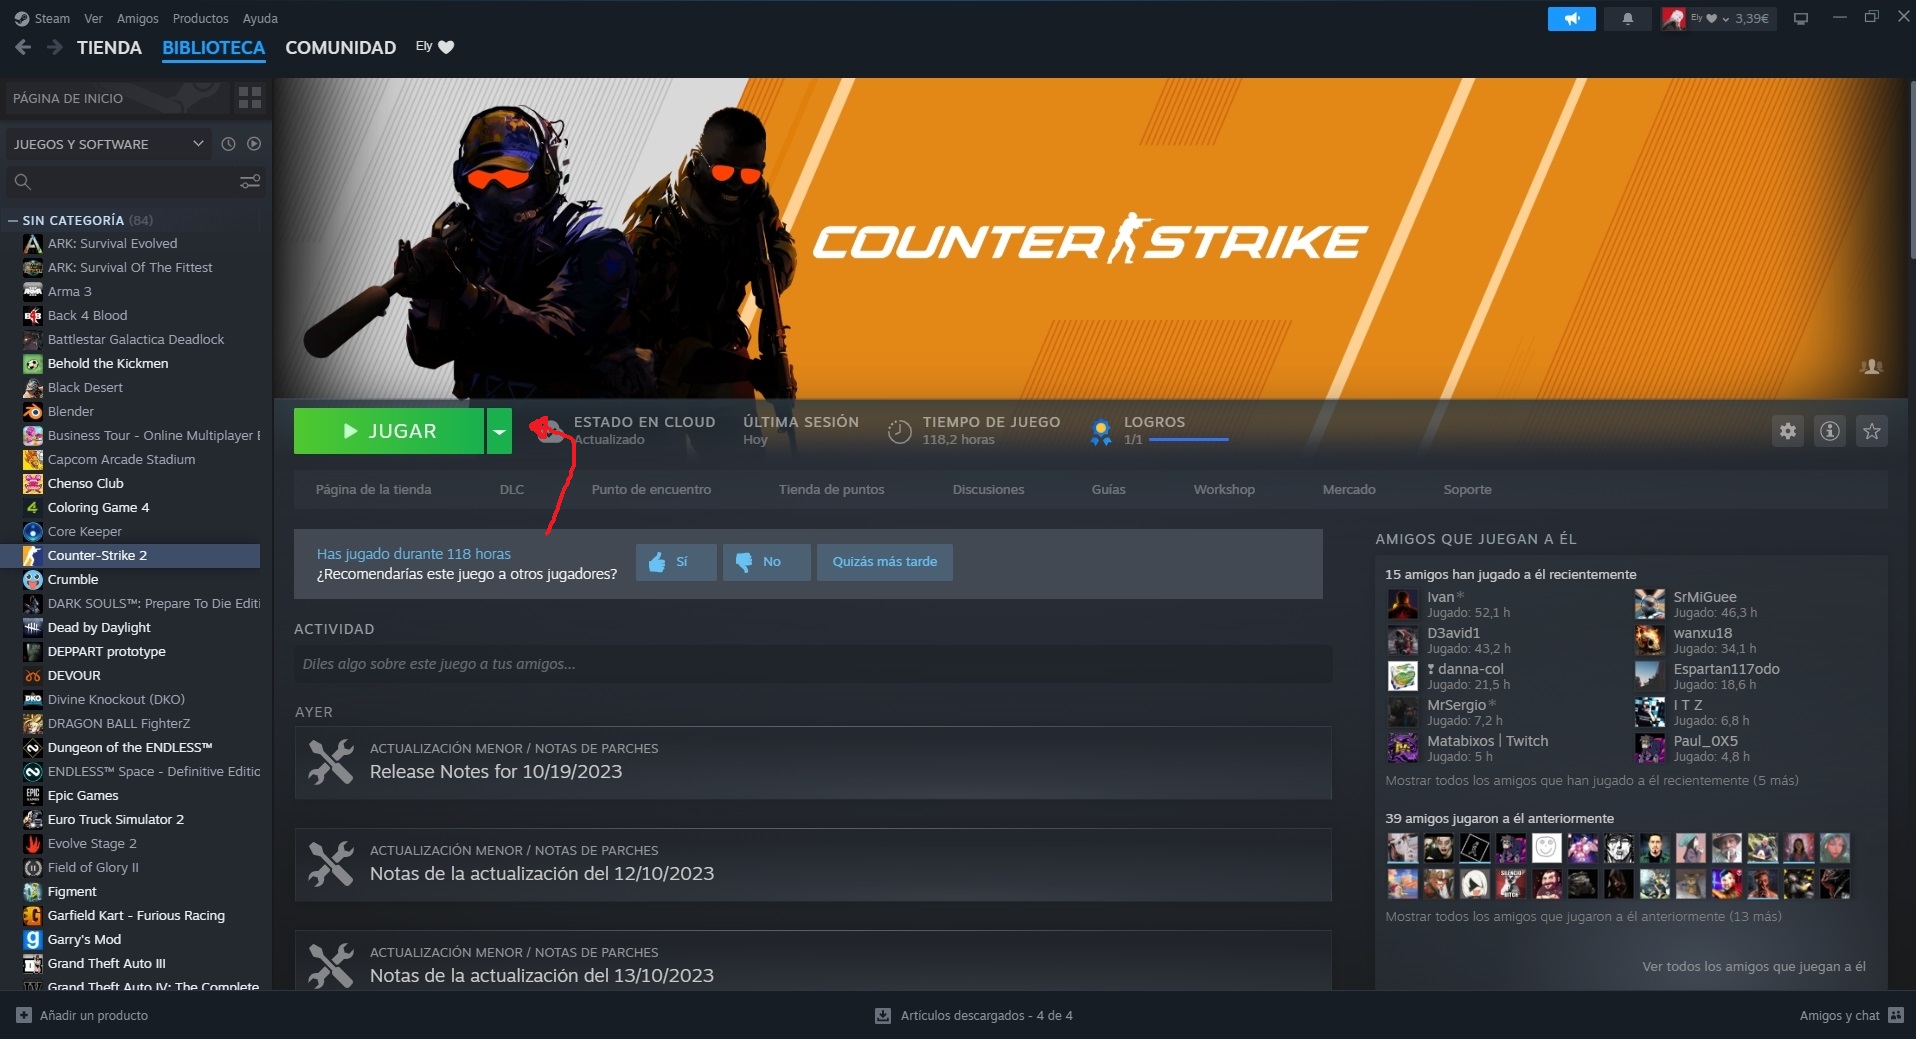The image size is (1916, 1039).
Task: Collapse the Sin Categoría section
Action: [x=12, y=220]
